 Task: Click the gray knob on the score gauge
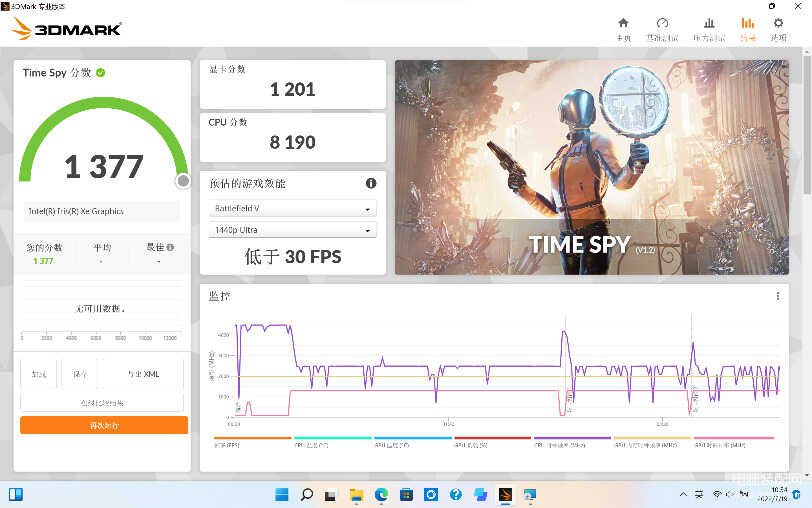[x=183, y=181]
